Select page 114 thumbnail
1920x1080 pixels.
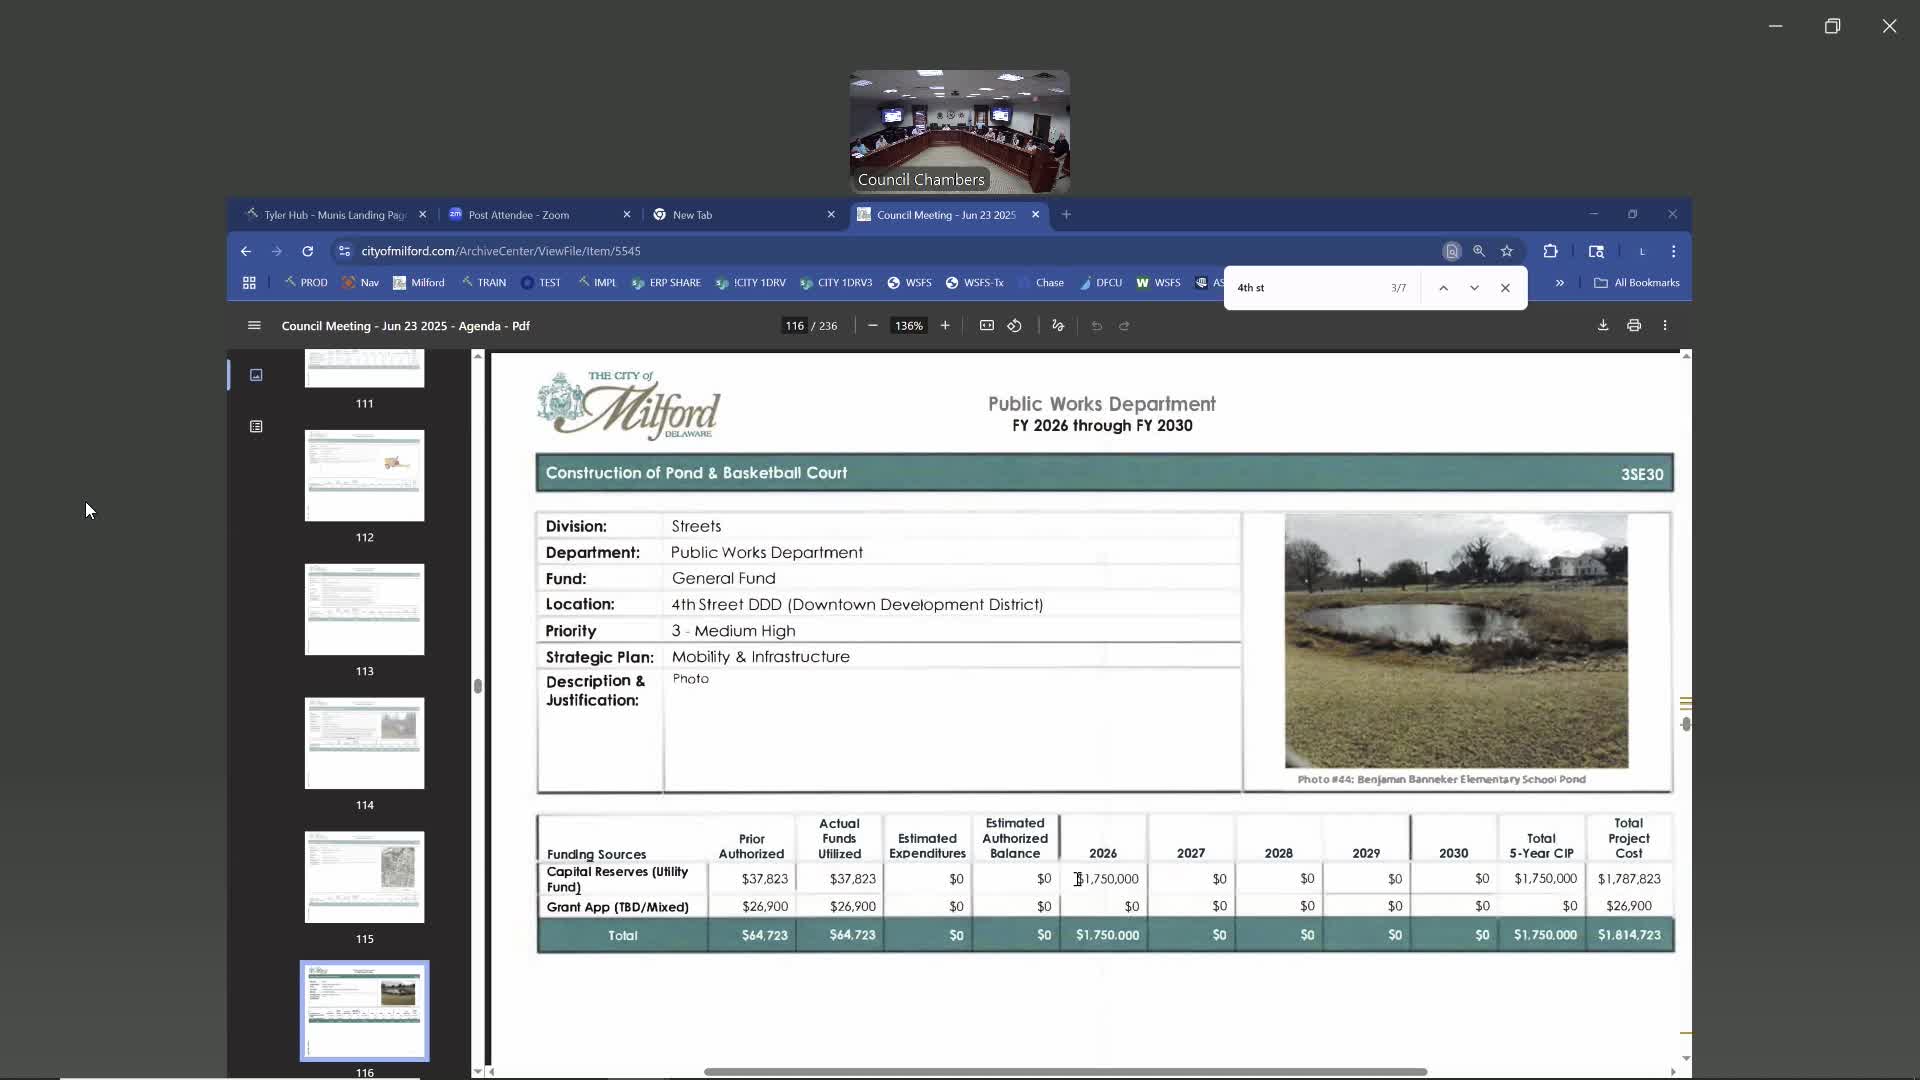coord(364,743)
